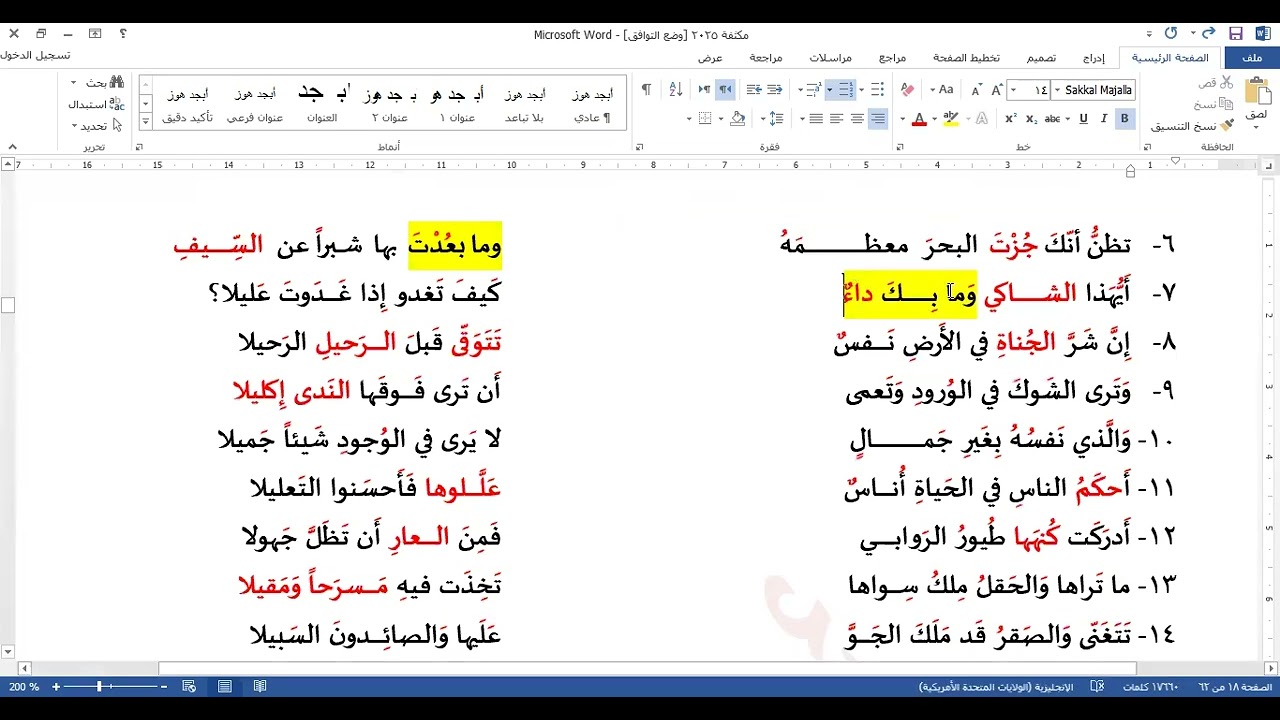The height and width of the screenshot is (720, 1280).
Task: Toggle Strikethrough abc formatting
Action: point(1052,118)
